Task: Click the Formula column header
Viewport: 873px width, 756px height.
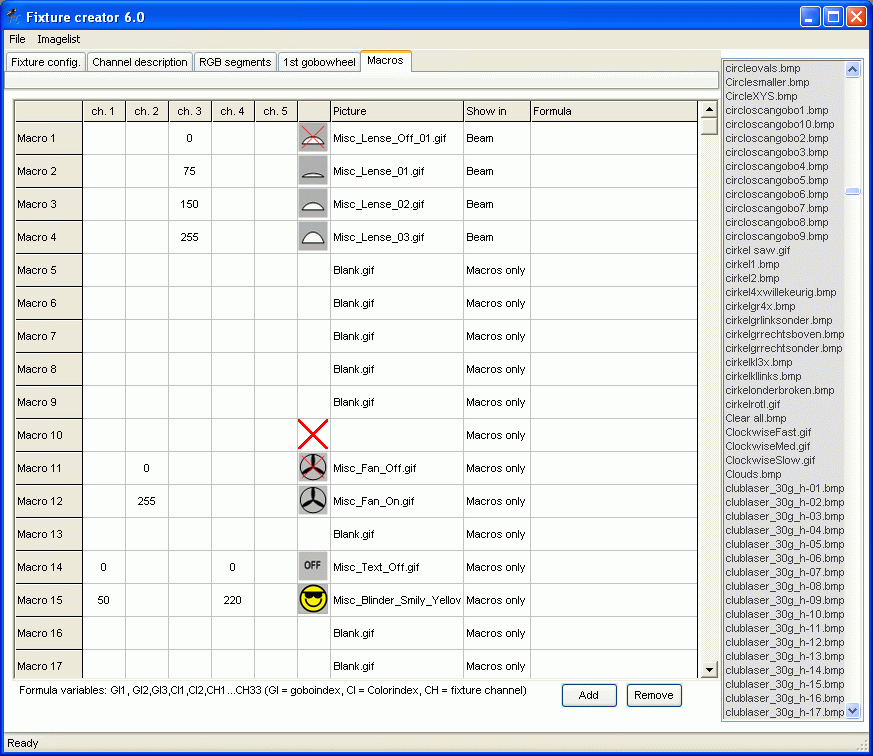Action: click(x=614, y=111)
